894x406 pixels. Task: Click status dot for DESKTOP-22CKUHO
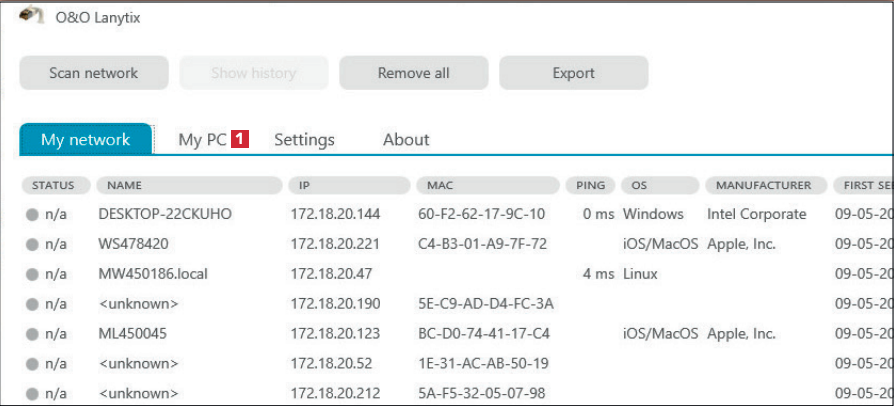32,214
